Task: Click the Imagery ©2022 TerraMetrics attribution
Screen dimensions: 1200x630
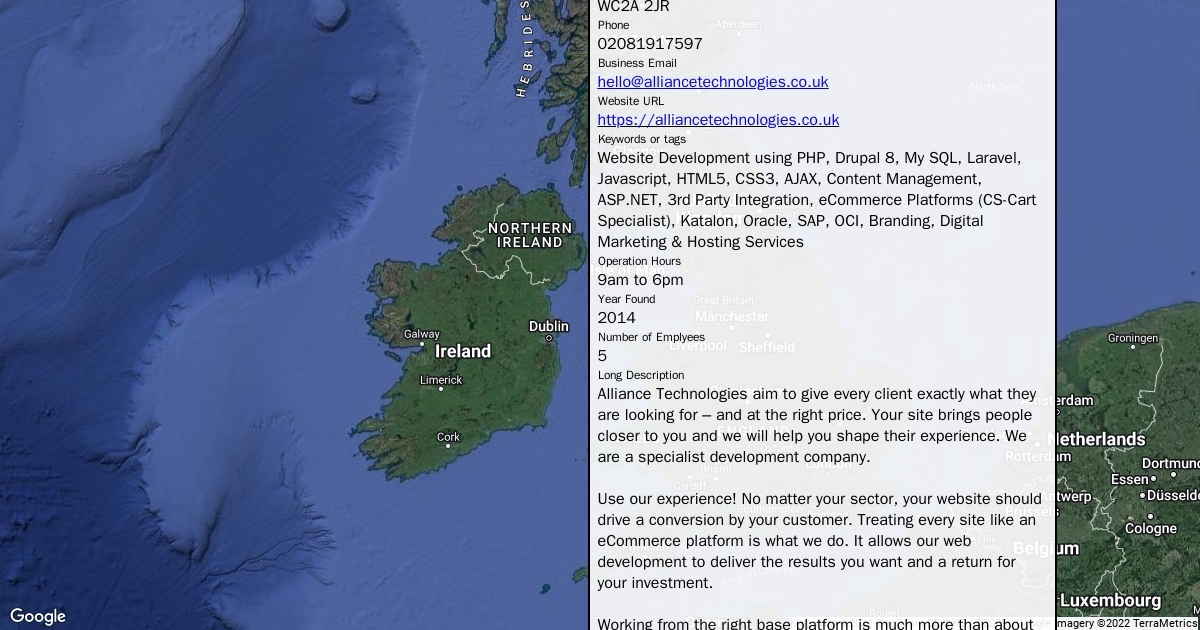Action: coord(1110,623)
